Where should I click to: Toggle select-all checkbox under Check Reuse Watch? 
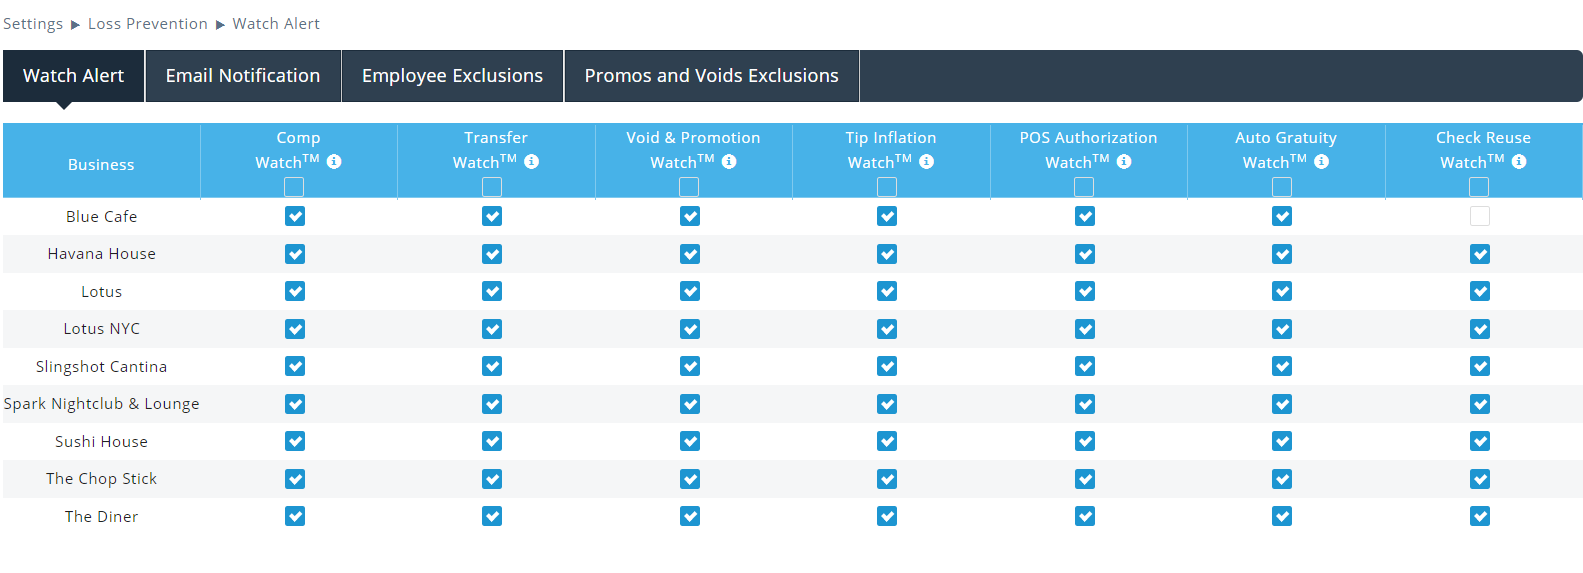[x=1479, y=187]
